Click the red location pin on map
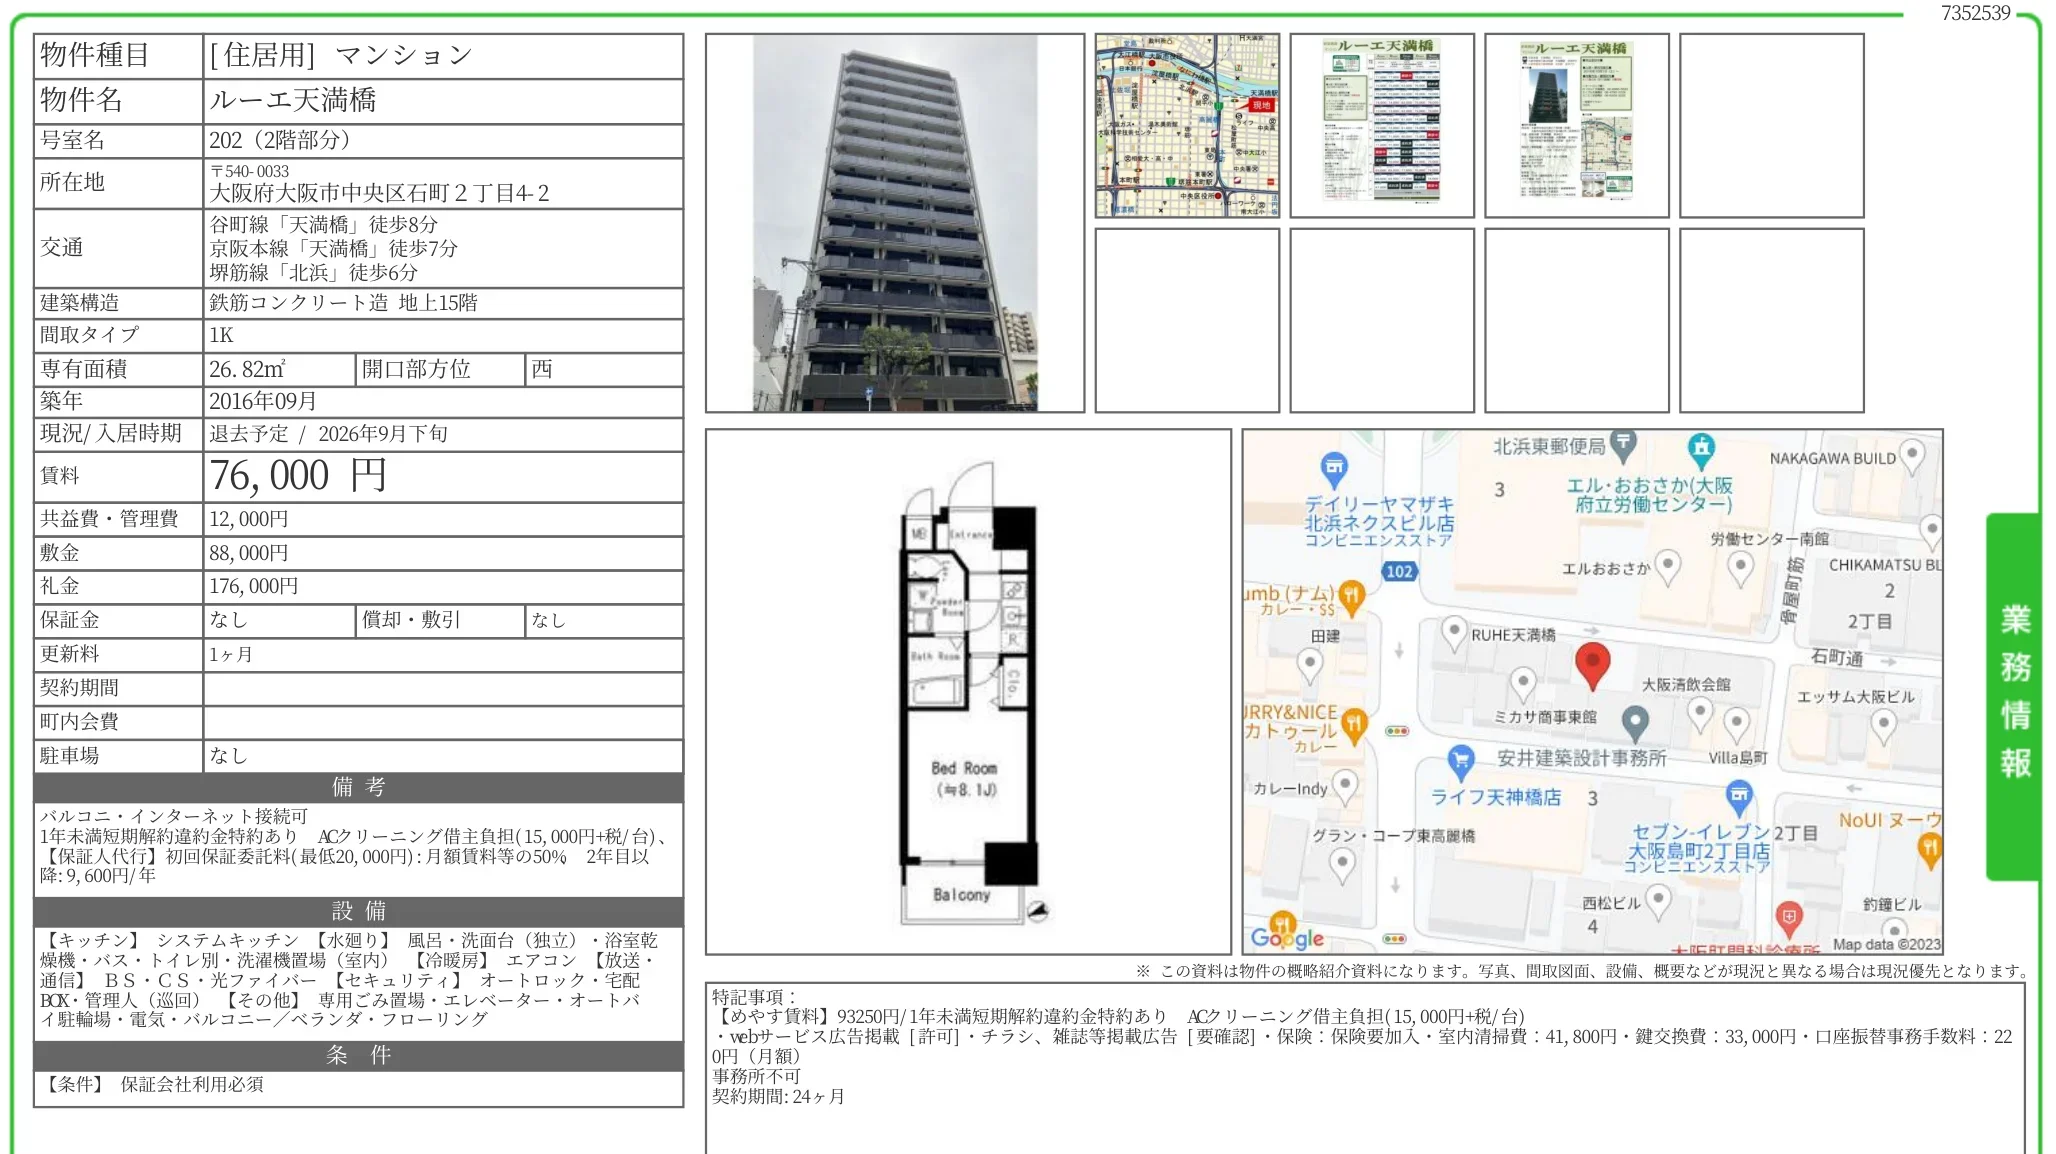Viewport: 2056px width, 1154px height. click(x=1592, y=665)
